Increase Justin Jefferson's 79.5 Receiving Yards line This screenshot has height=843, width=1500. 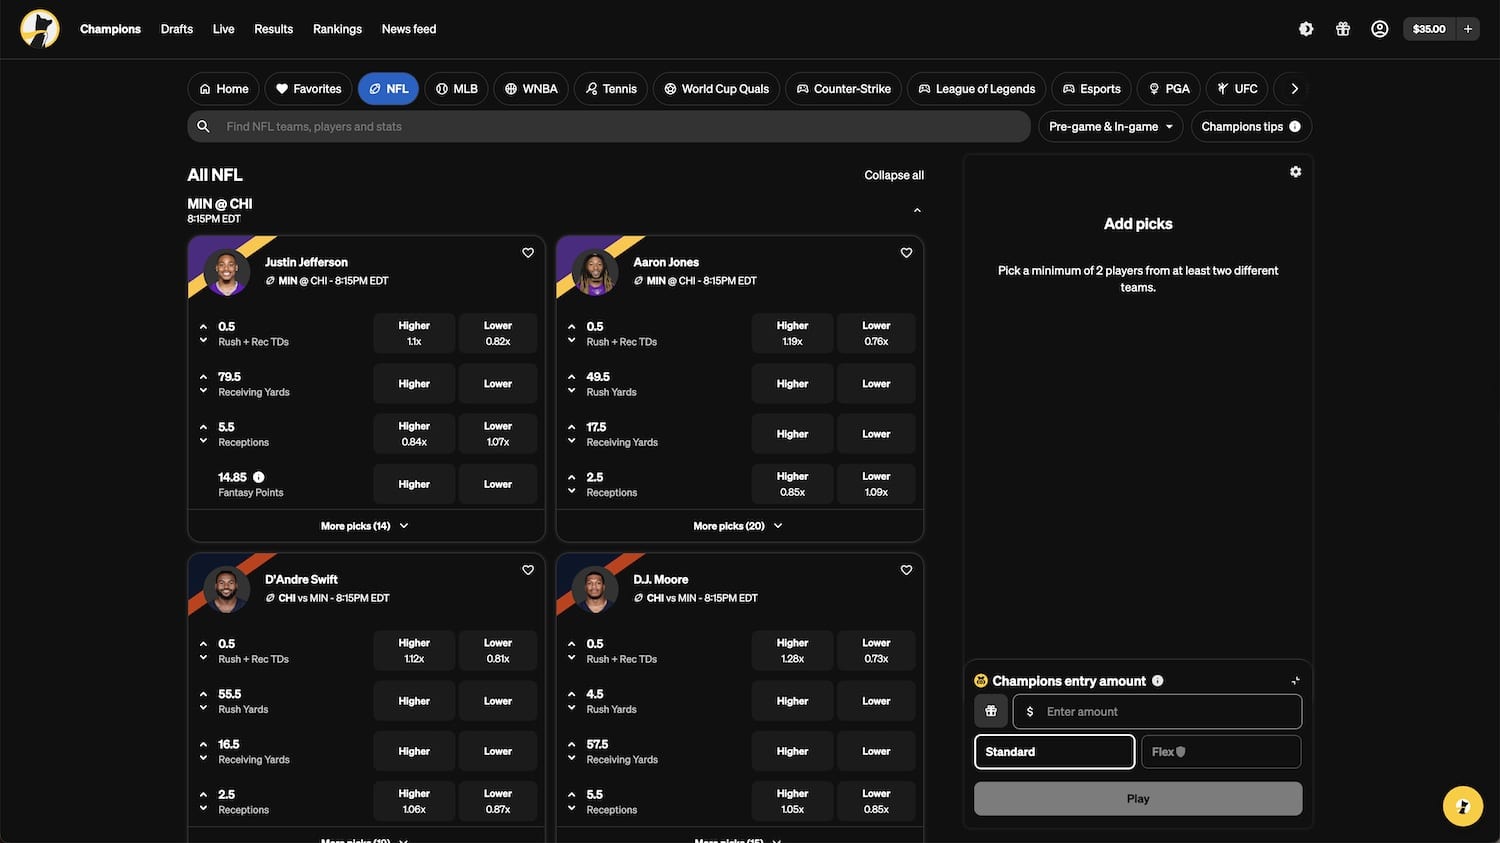pyautogui.click(x=203, y=376)
